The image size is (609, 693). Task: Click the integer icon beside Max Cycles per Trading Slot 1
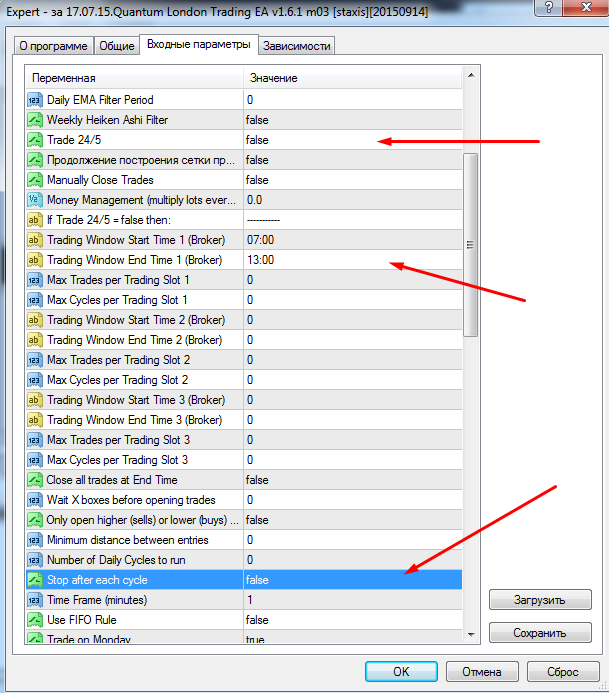click(35, 300)
